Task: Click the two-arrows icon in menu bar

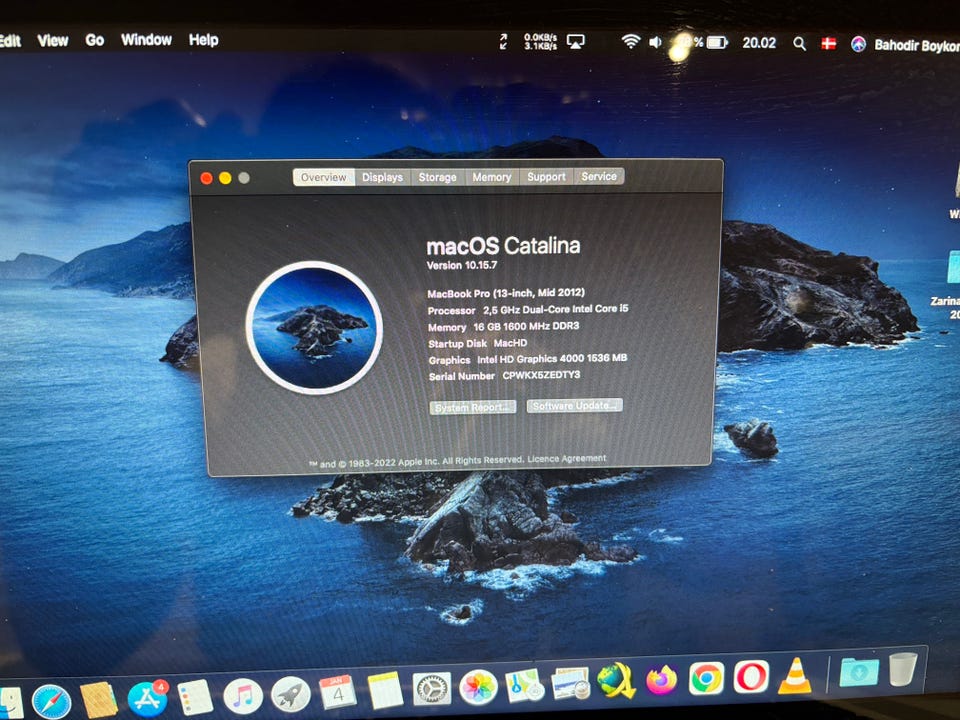Action: pyautogui.click(x=504, y=41)
